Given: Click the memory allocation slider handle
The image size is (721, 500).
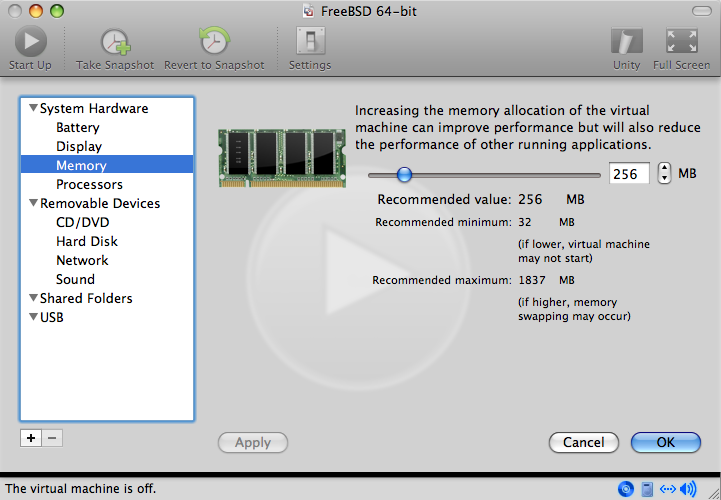Looking at the screenshot, I should pos(404,174).
